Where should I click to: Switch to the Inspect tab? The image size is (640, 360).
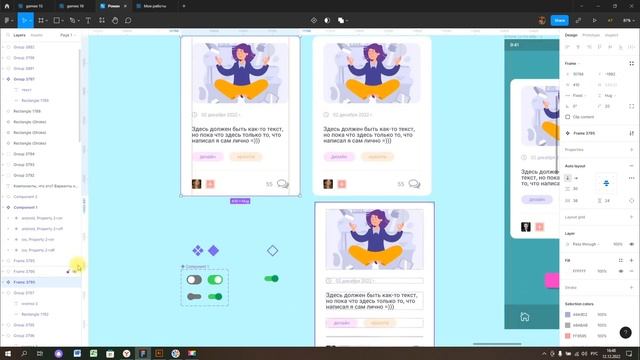point(611,35)
